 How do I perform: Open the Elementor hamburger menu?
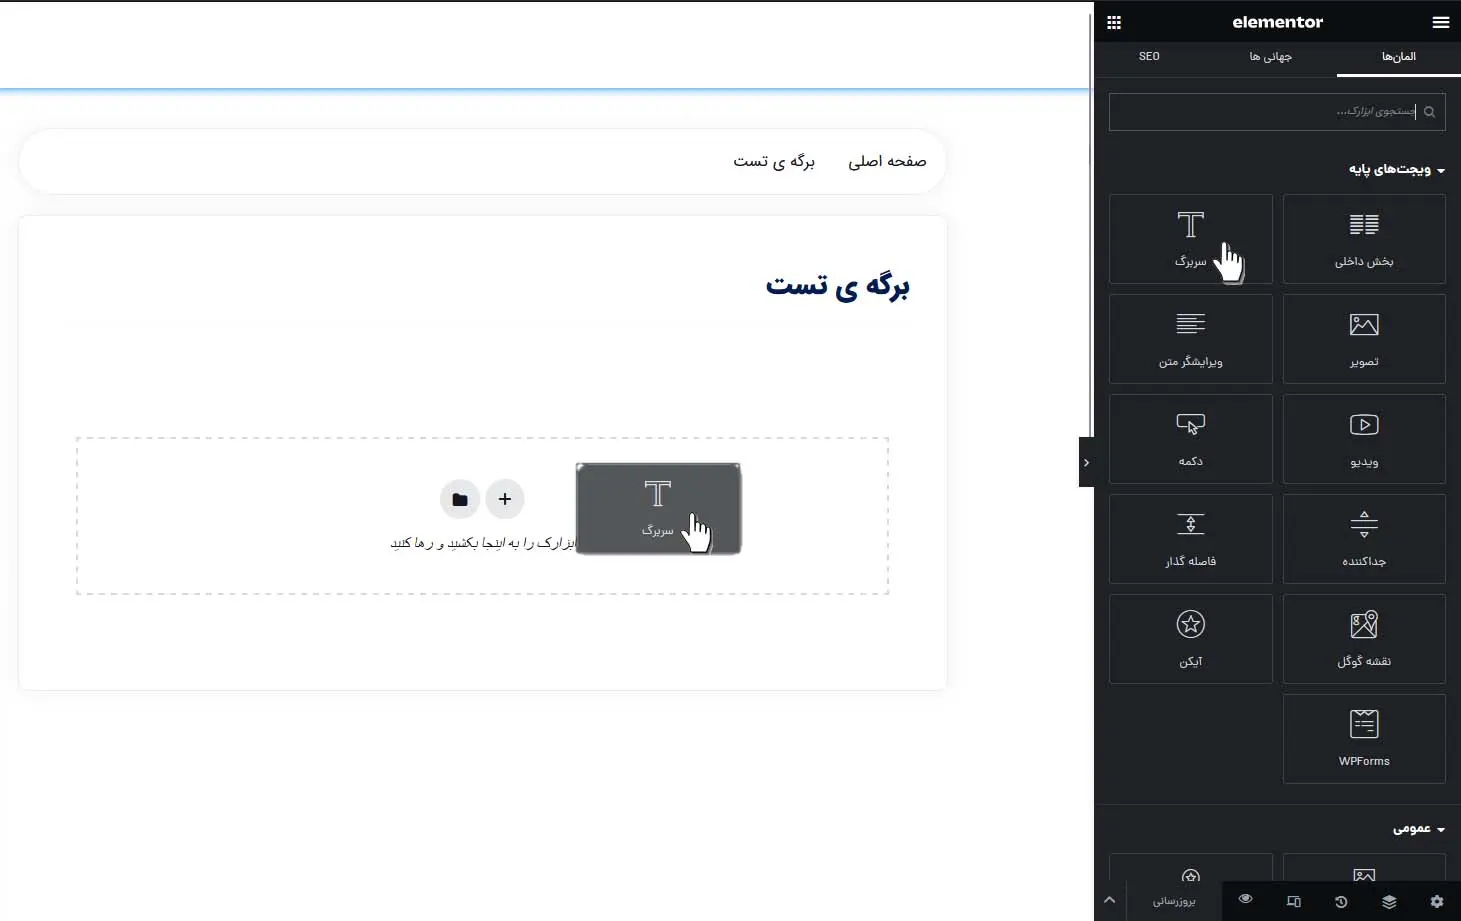pyautogui.click(x=1440, y=22)
